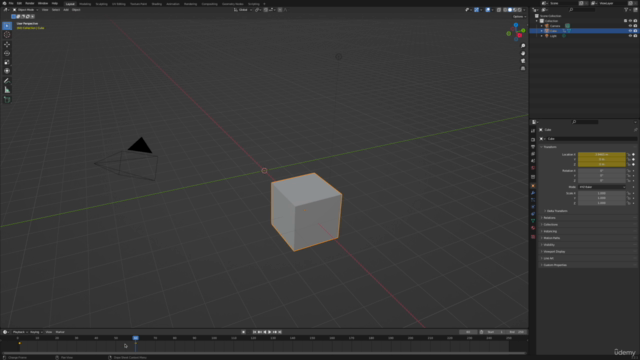Open the Material properties tab
Screen dimensions: 640x360
[533, 228]
